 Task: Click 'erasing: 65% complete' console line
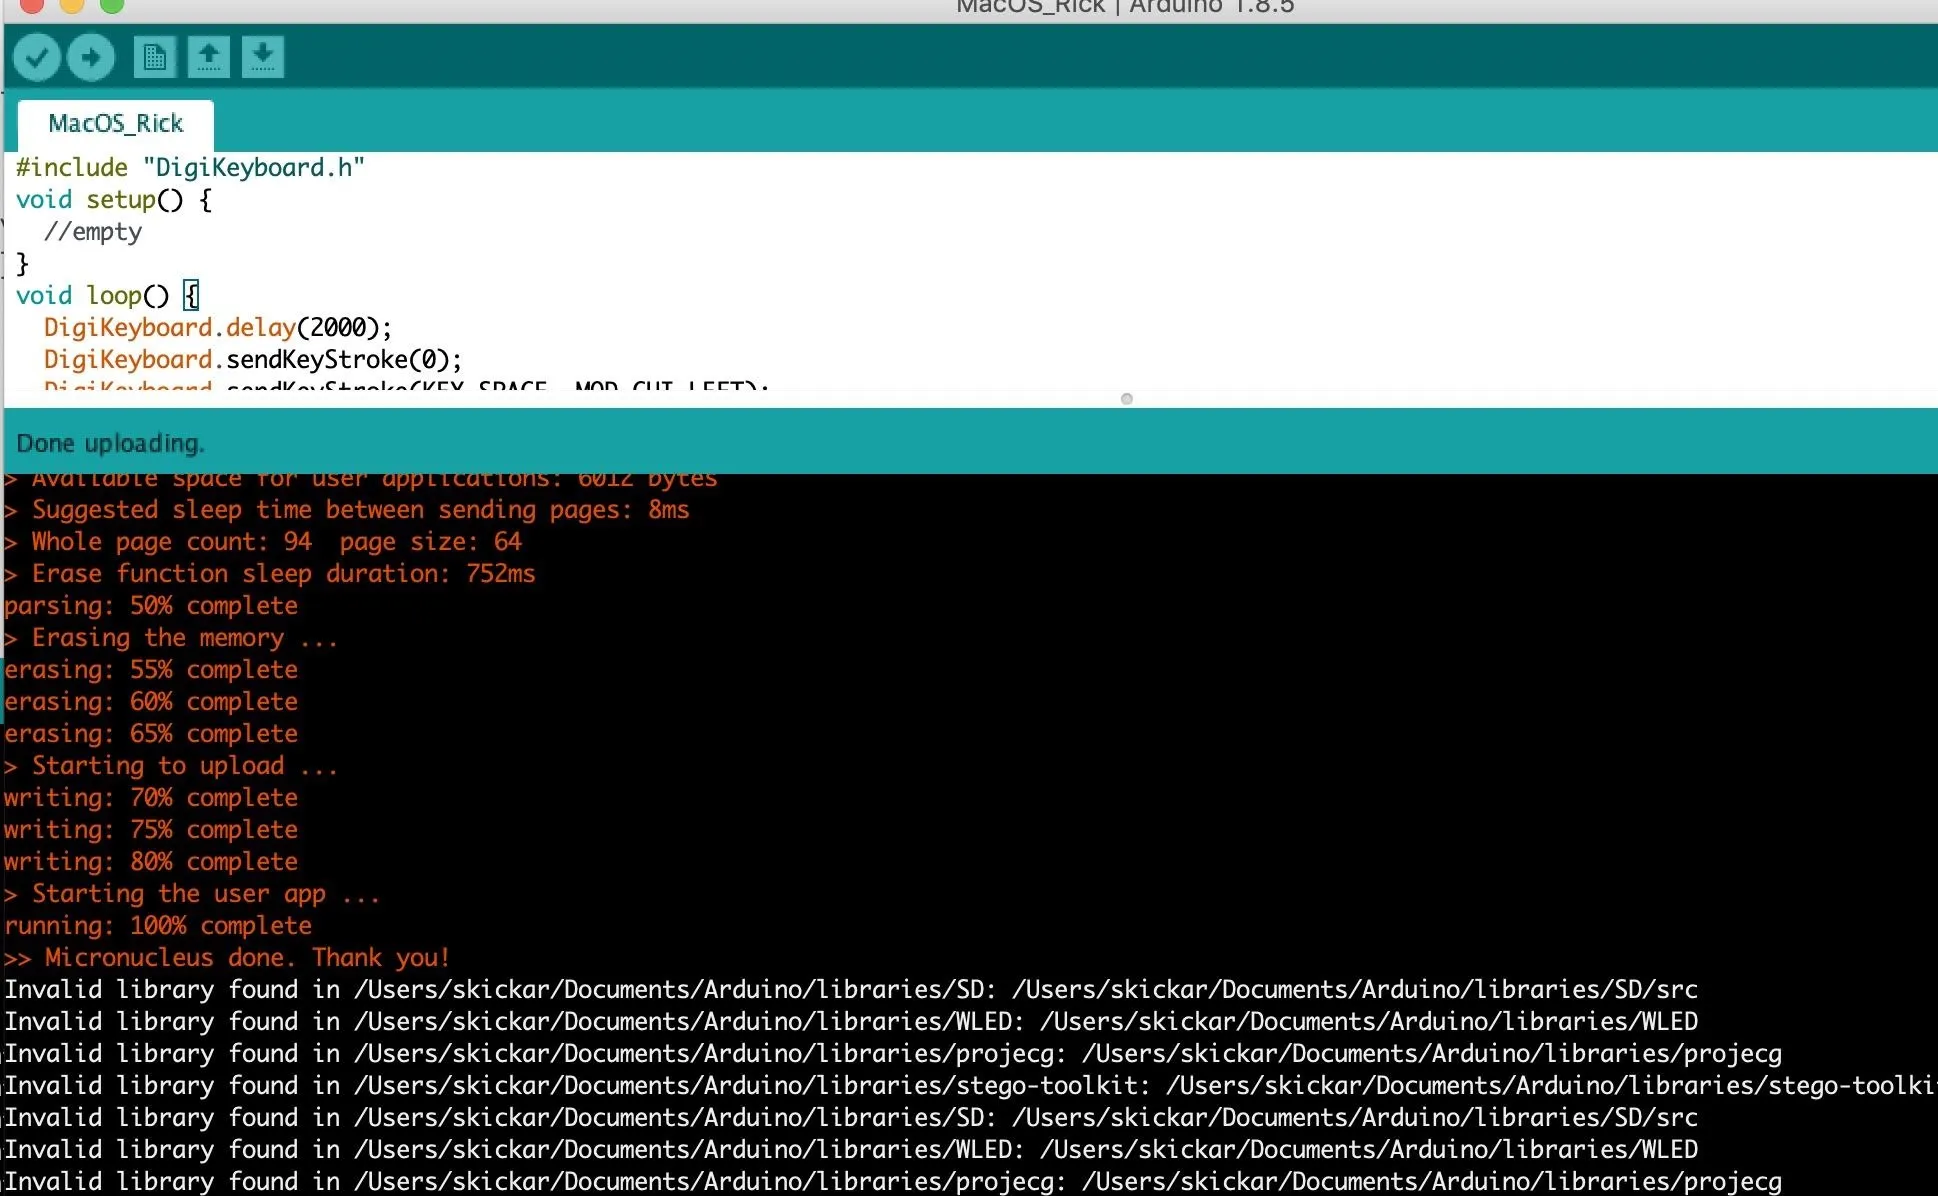click(151, 733)
